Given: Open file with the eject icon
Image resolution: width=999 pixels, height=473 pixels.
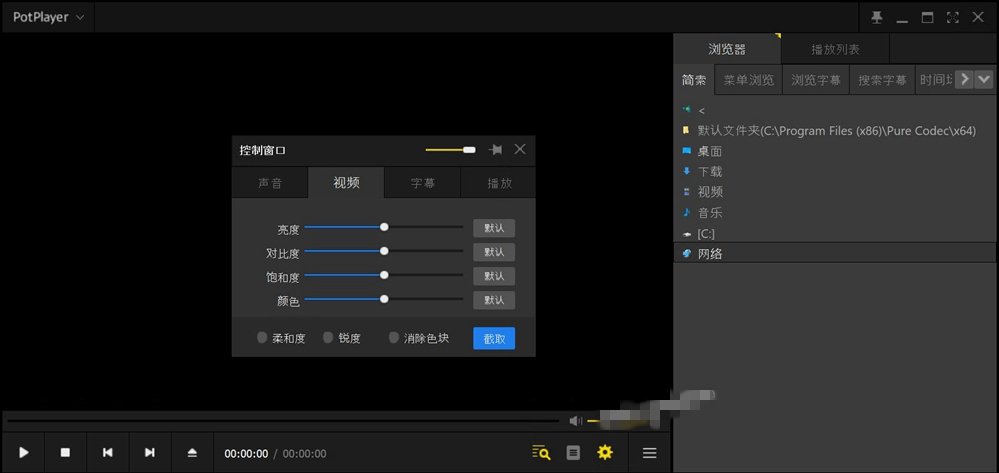Looking at the screenshot, I should tap(192, 453).
